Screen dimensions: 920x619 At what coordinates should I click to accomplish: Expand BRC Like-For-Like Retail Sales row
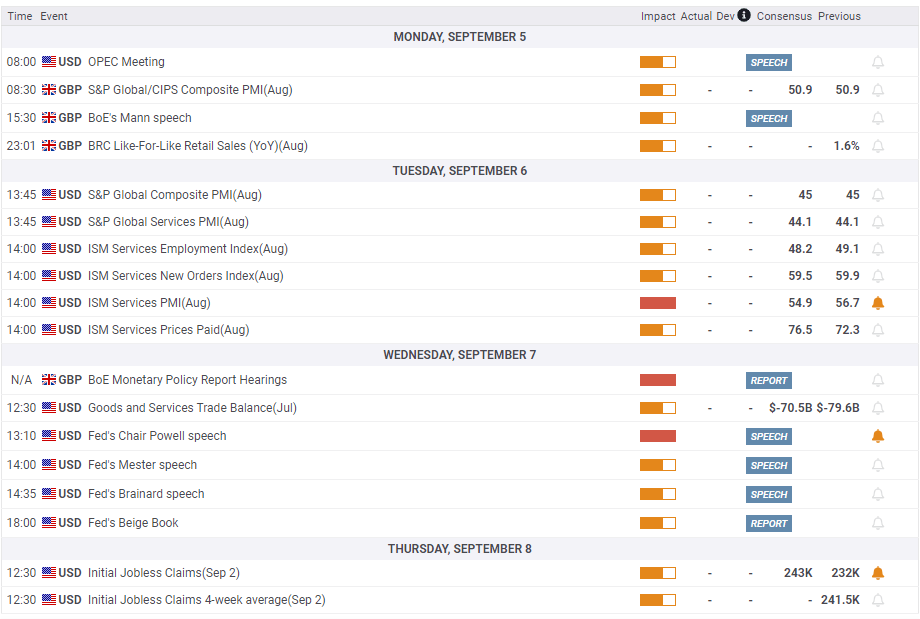197,146
